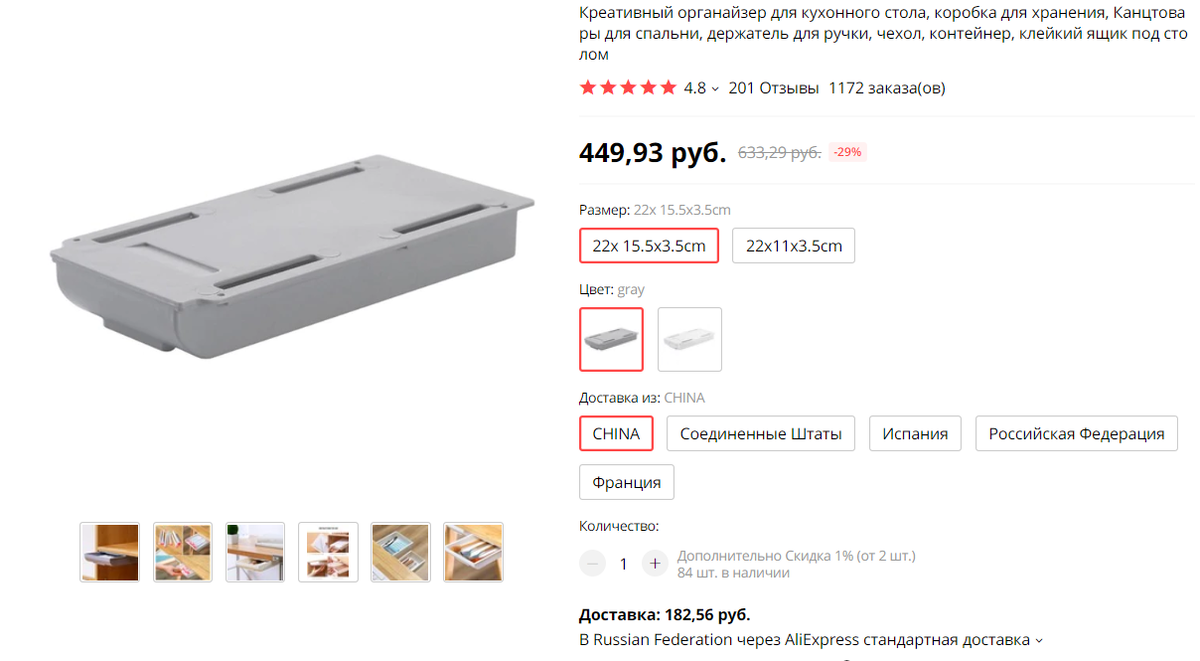This screenshot has height=661, width=1200.
Task: Expand the 4.8 rating dropdown chevron
Action: (x=715, y=89)
